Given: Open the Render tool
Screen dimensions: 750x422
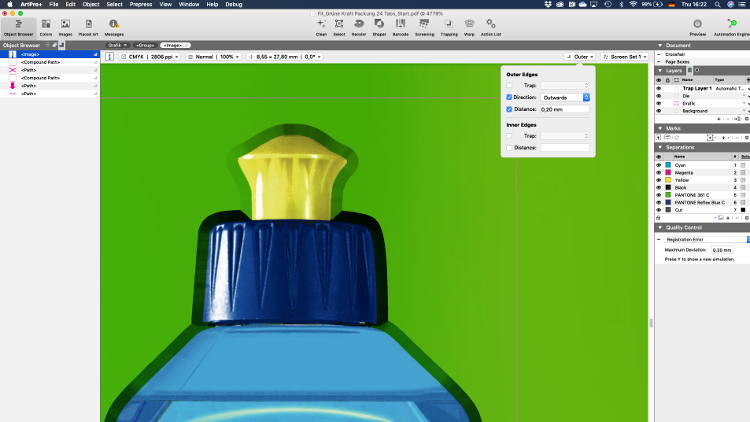Looking at the screenshot, I should [359, 27].
